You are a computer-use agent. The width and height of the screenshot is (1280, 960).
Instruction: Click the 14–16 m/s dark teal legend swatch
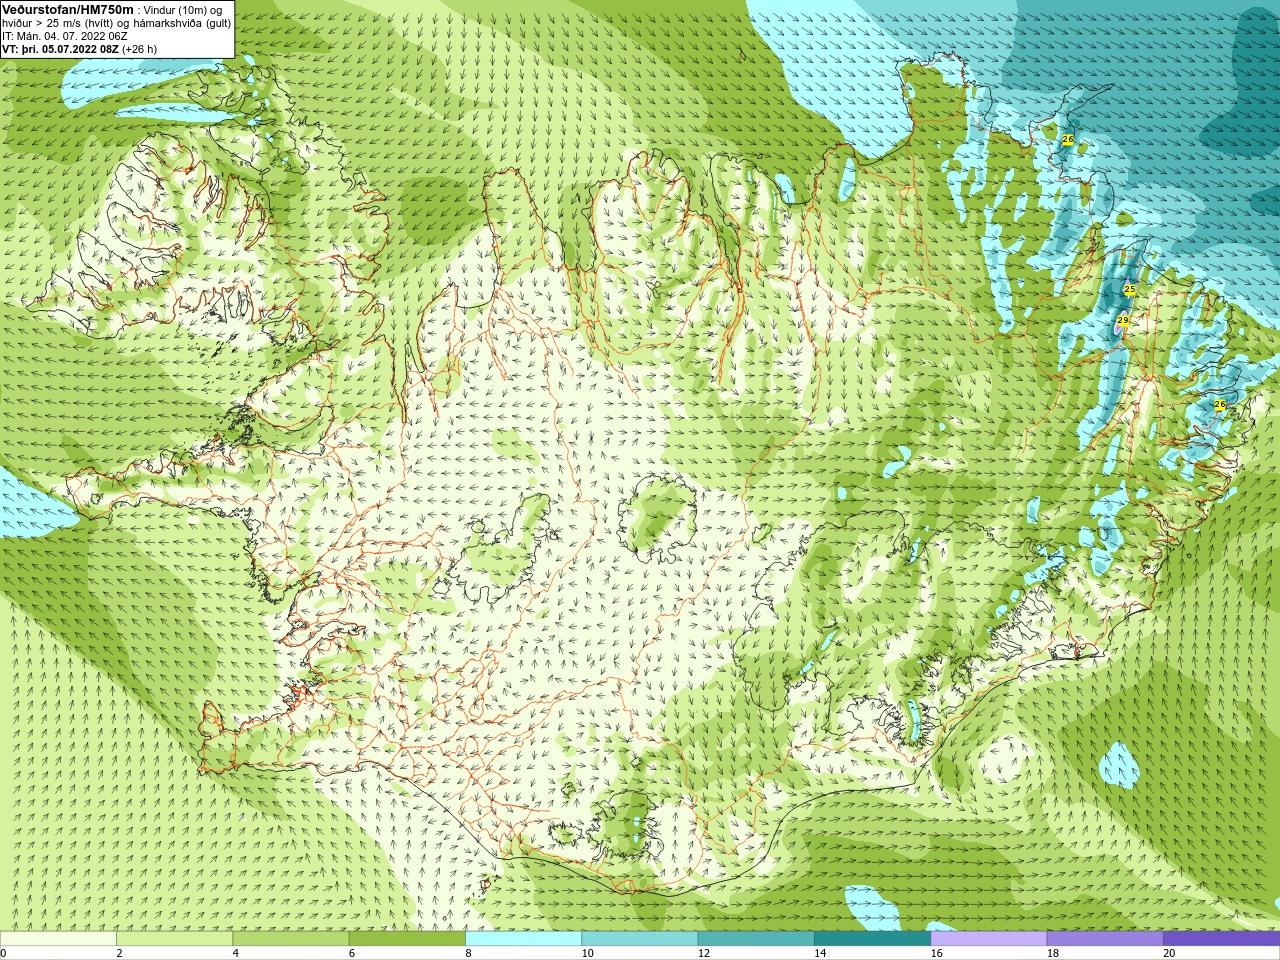[872, 939]
